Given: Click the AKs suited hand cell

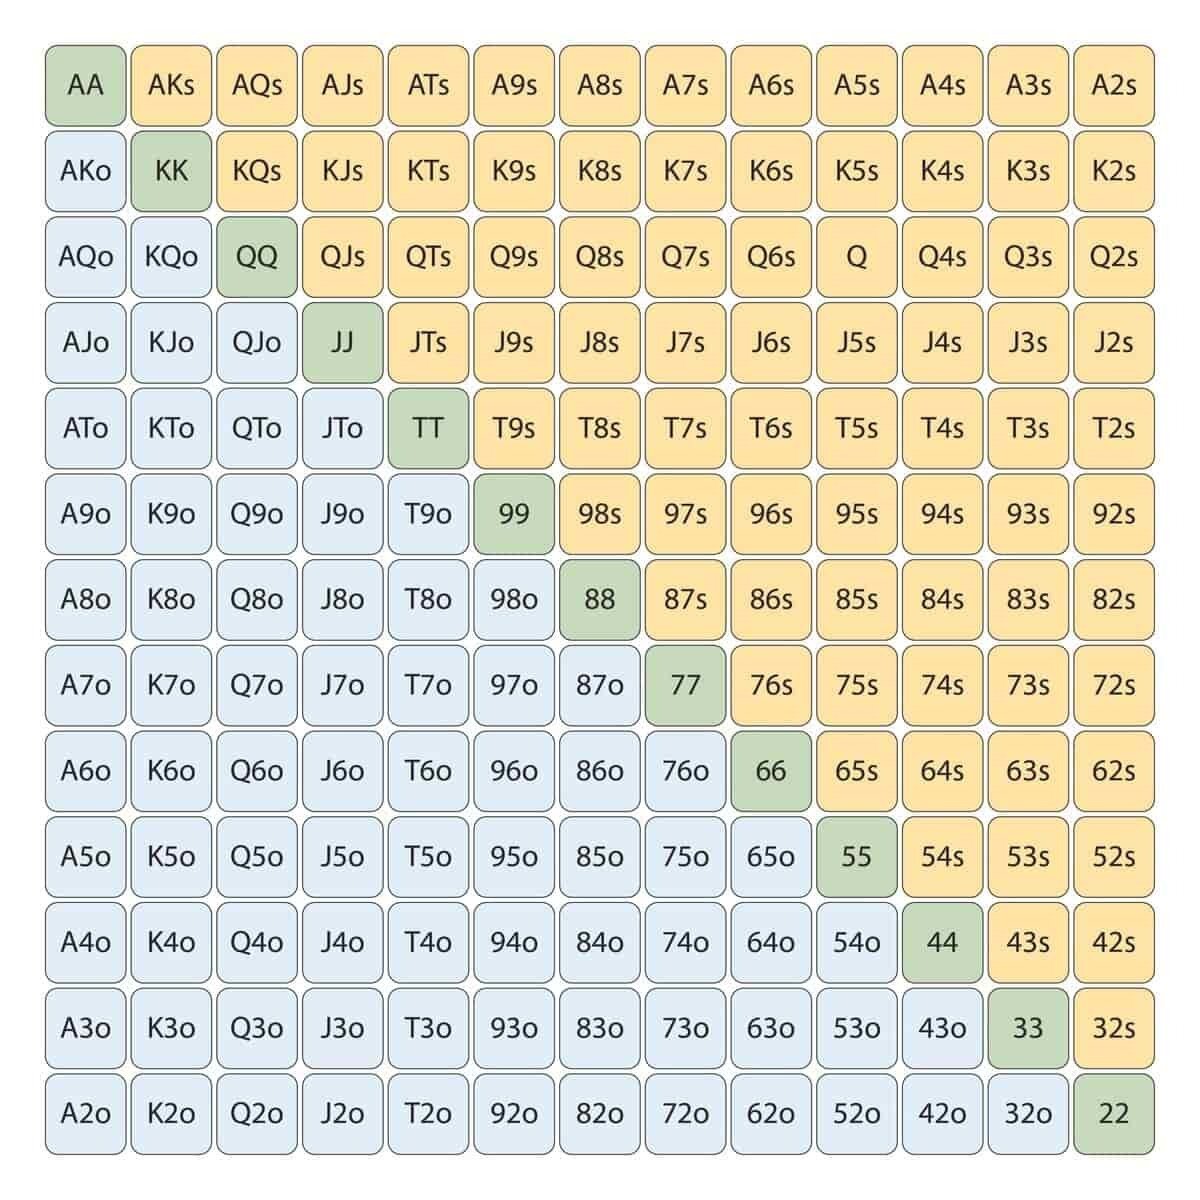Looking at the screenshot, I should point(171,85).
